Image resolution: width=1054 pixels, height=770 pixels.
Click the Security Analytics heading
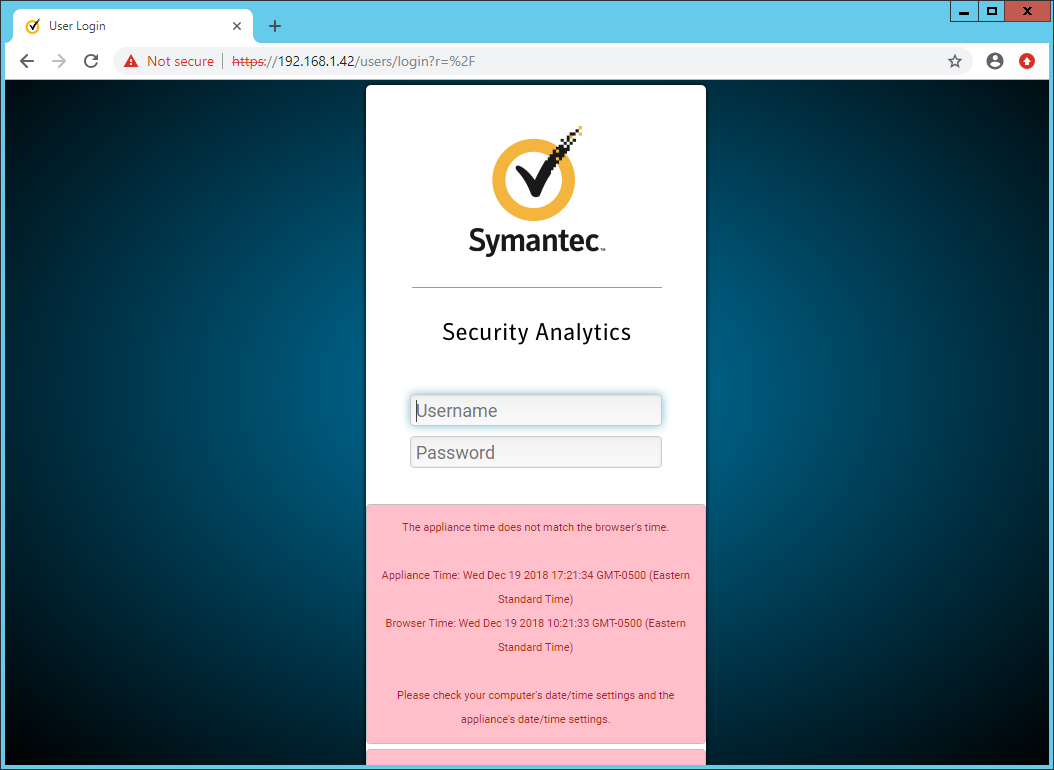536,332
